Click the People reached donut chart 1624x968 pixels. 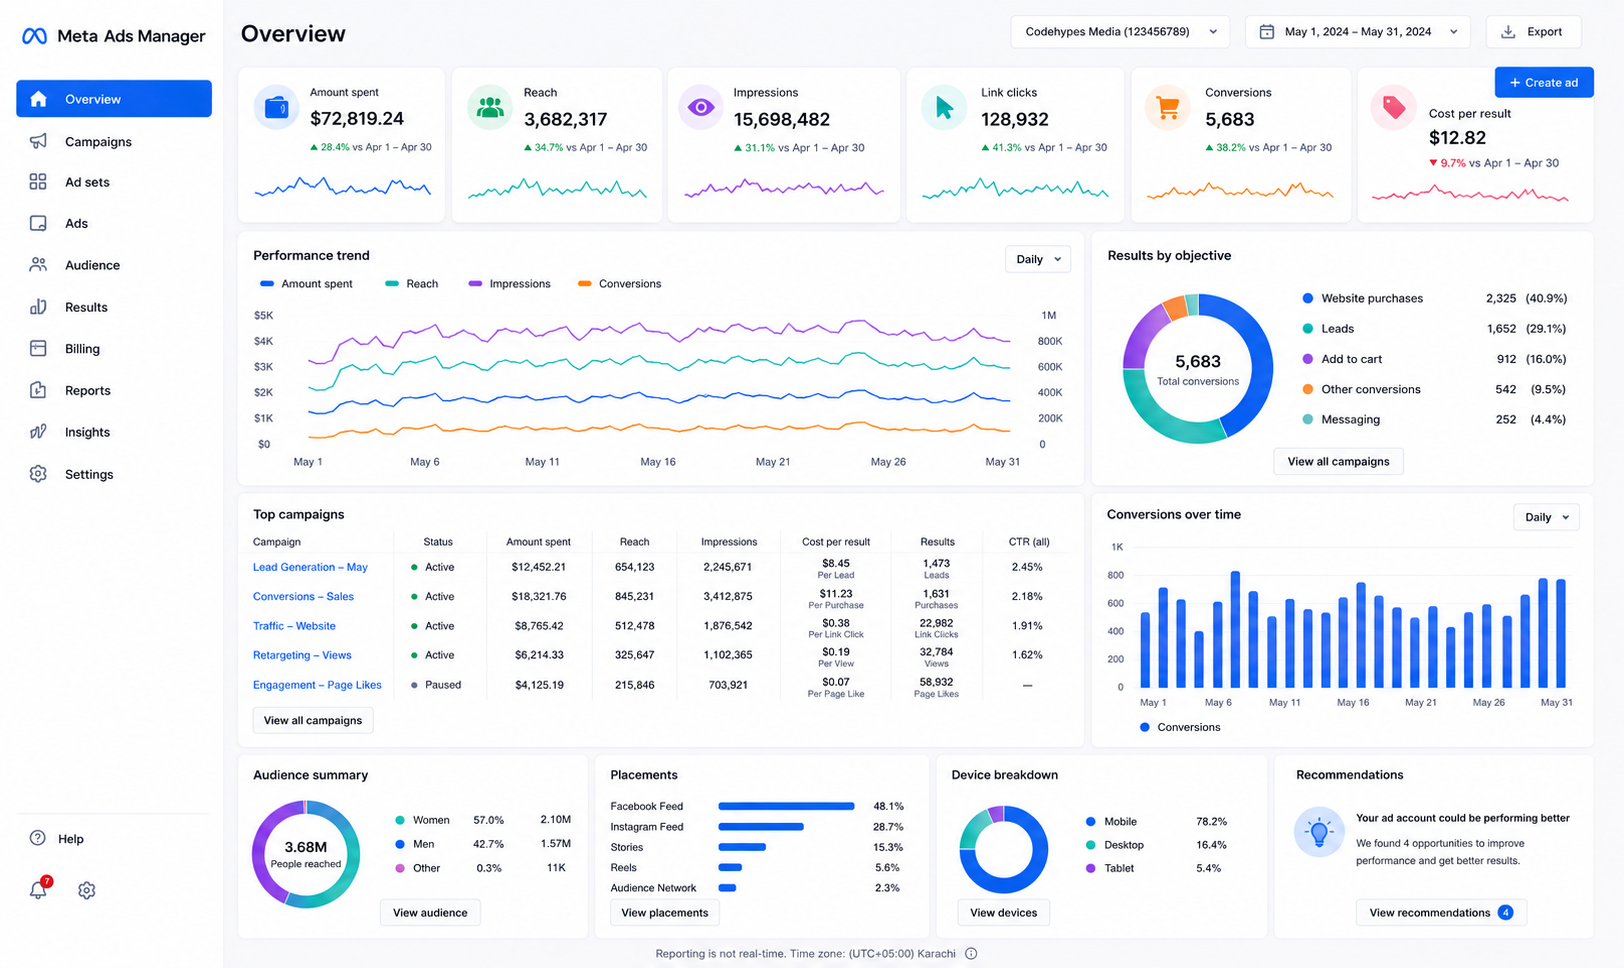pos(306,854)
